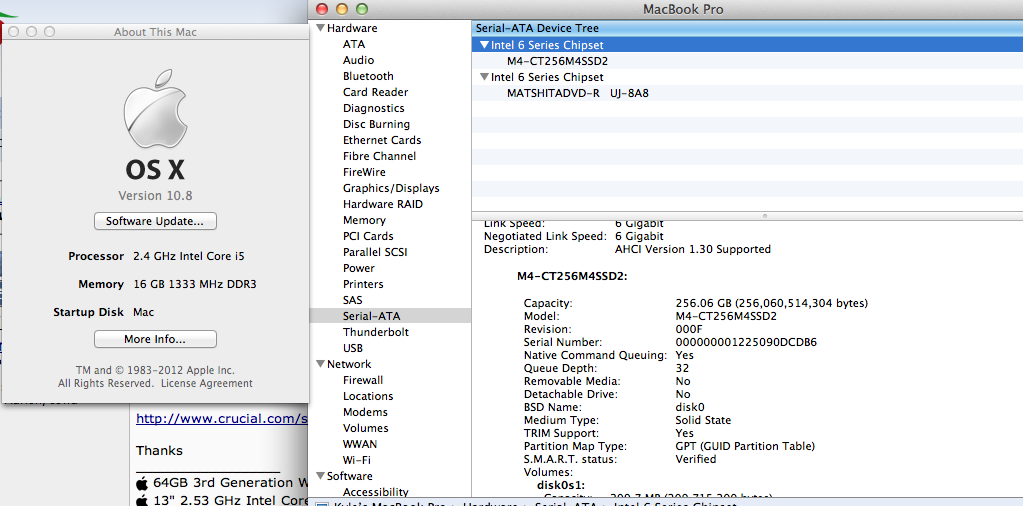The image size is (1023, 506).
Task: Open Accessibility under Software
Action: tap(375, 492)
